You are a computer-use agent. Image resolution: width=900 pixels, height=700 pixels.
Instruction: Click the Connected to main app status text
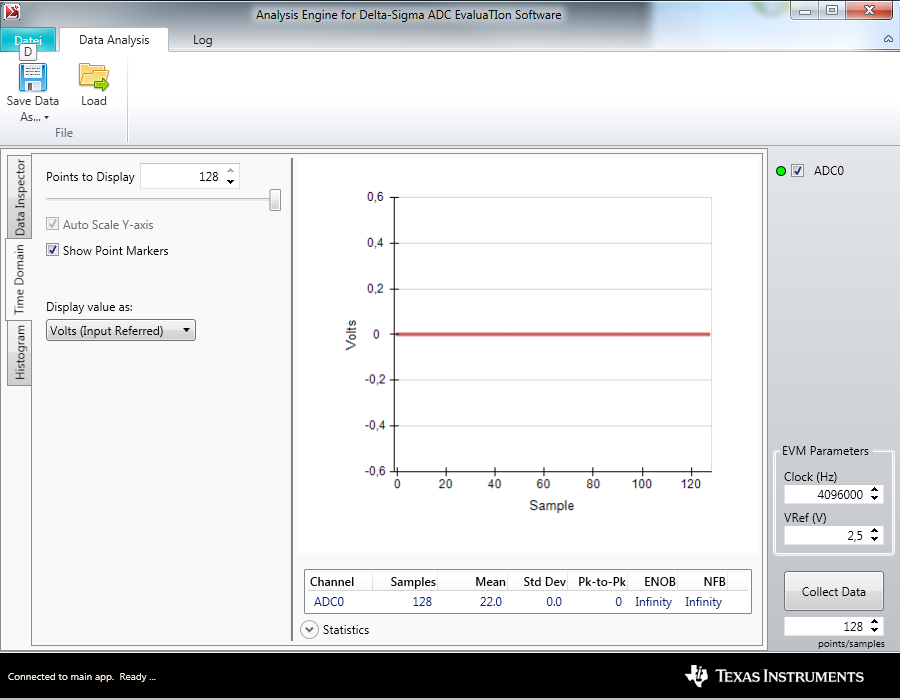click(x=82, y=676)
